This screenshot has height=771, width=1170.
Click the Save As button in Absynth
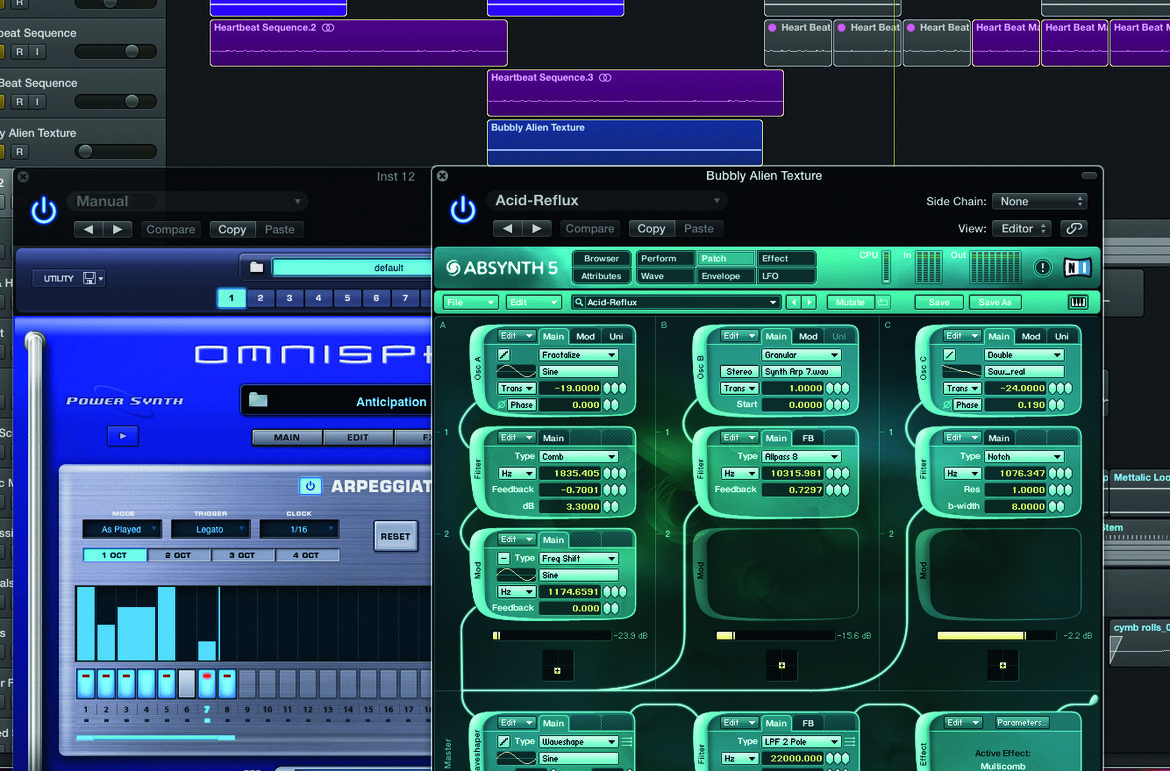pos(995,302)
